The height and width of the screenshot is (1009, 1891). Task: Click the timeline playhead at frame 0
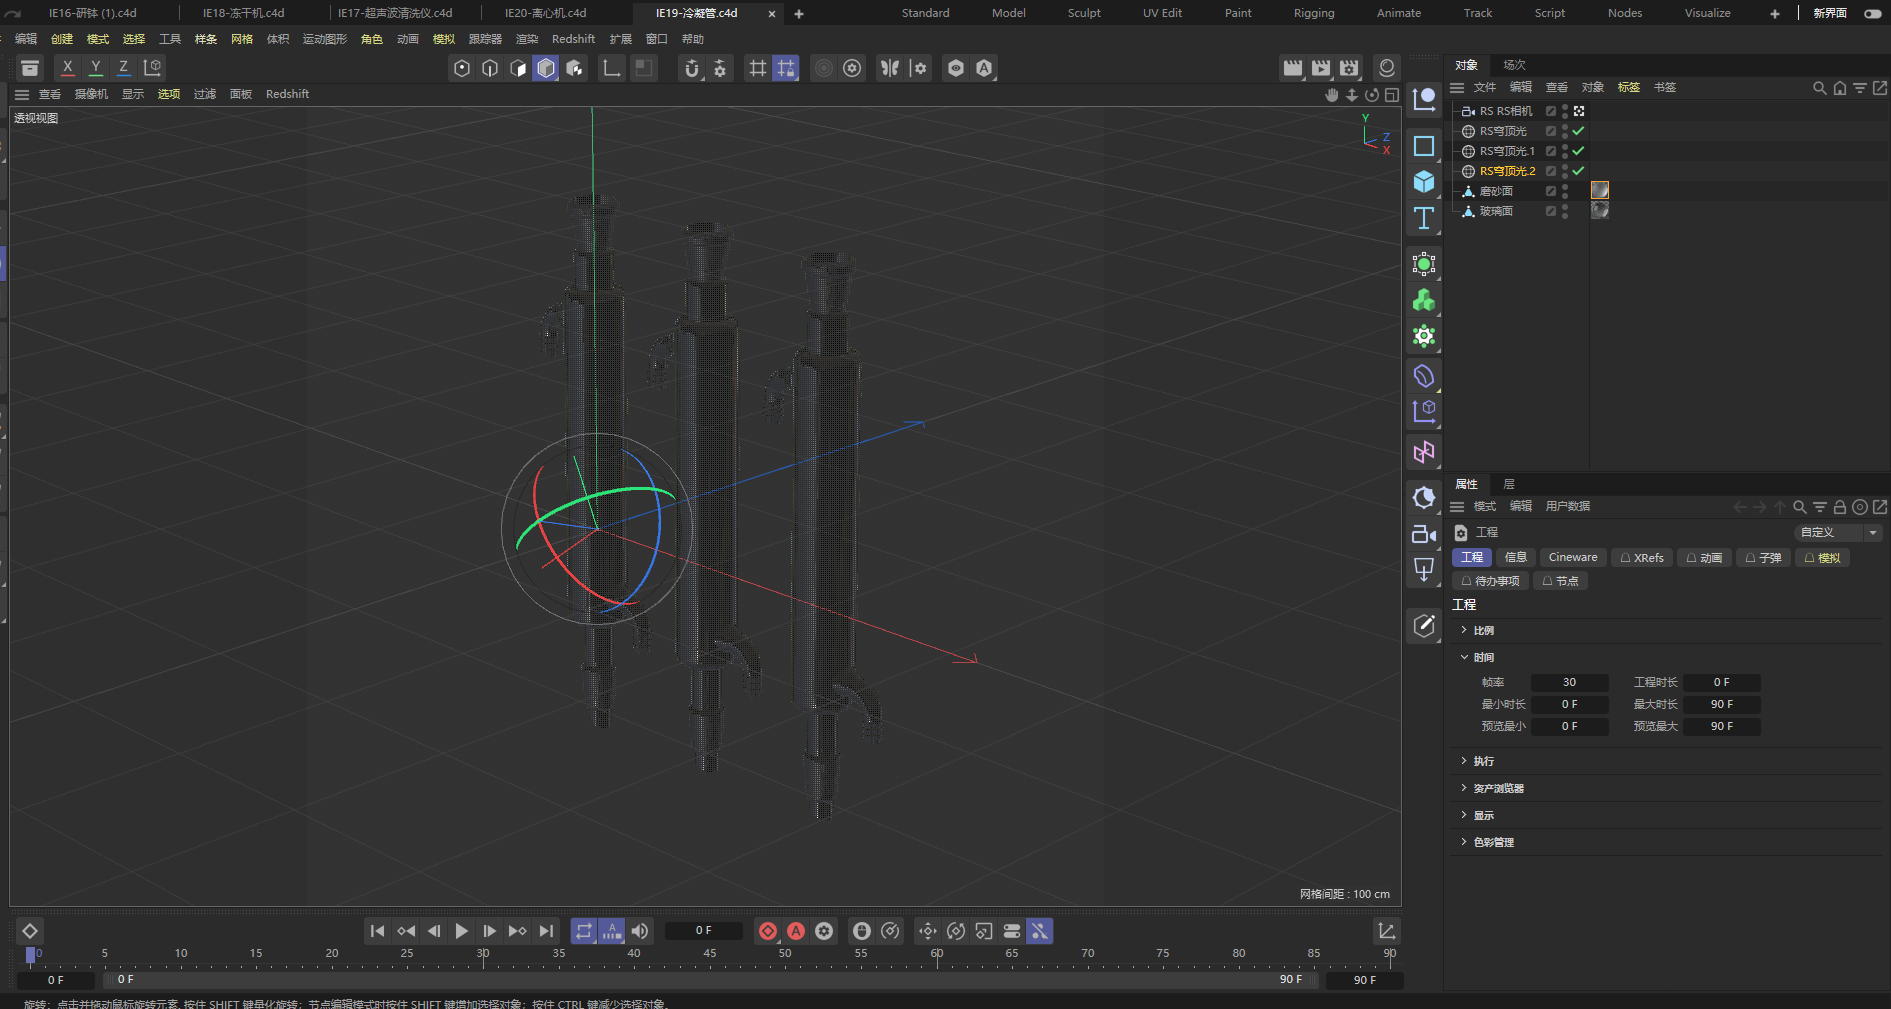click(x=31, y=955)
